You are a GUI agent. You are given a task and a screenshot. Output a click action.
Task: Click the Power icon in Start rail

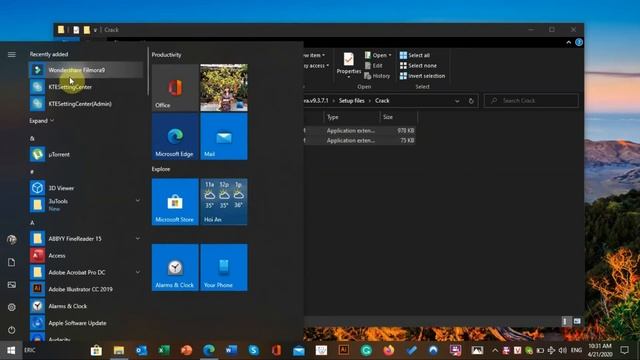(12, 329)
